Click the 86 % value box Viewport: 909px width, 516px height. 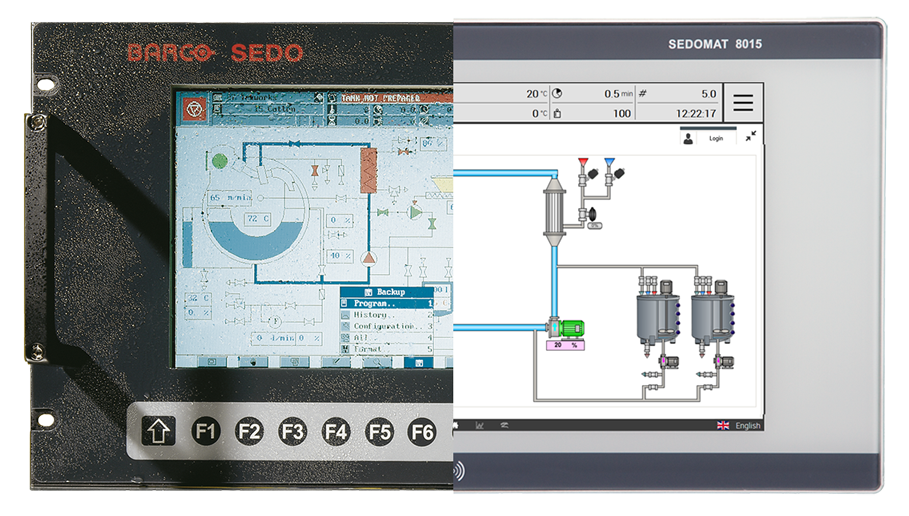coord(434,143)
